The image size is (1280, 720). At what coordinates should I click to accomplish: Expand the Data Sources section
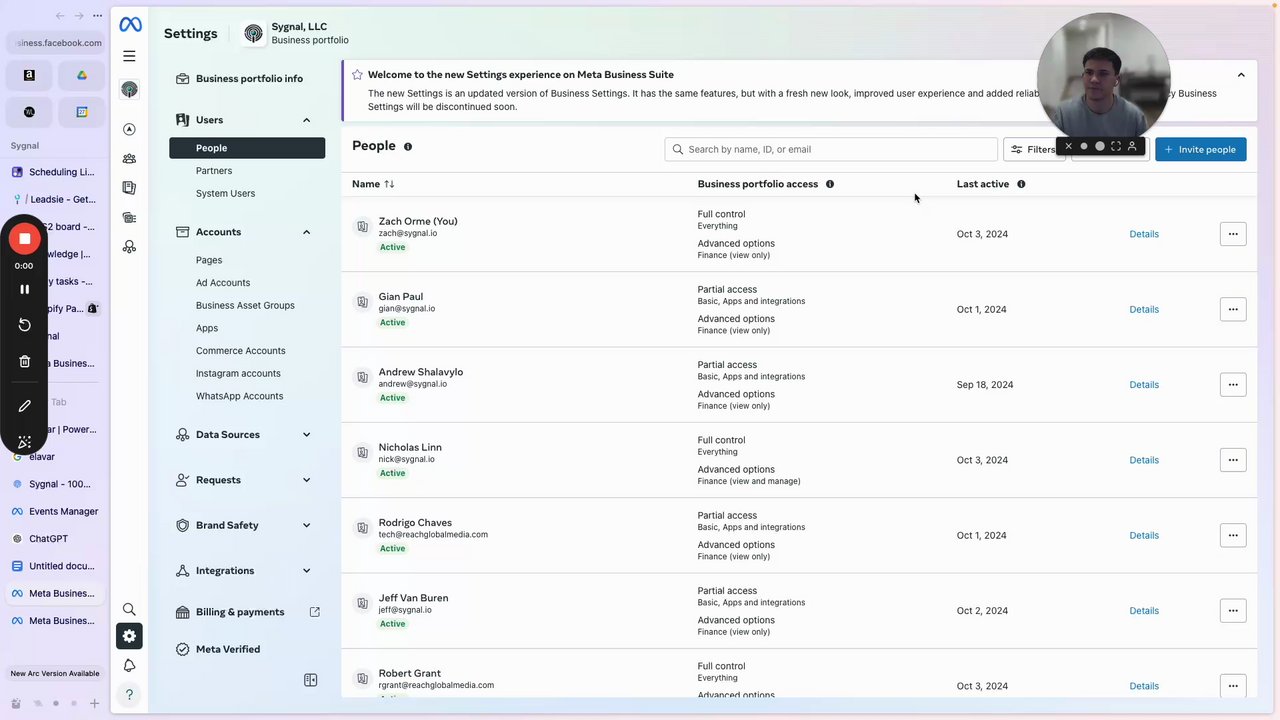tap(306, 435)
